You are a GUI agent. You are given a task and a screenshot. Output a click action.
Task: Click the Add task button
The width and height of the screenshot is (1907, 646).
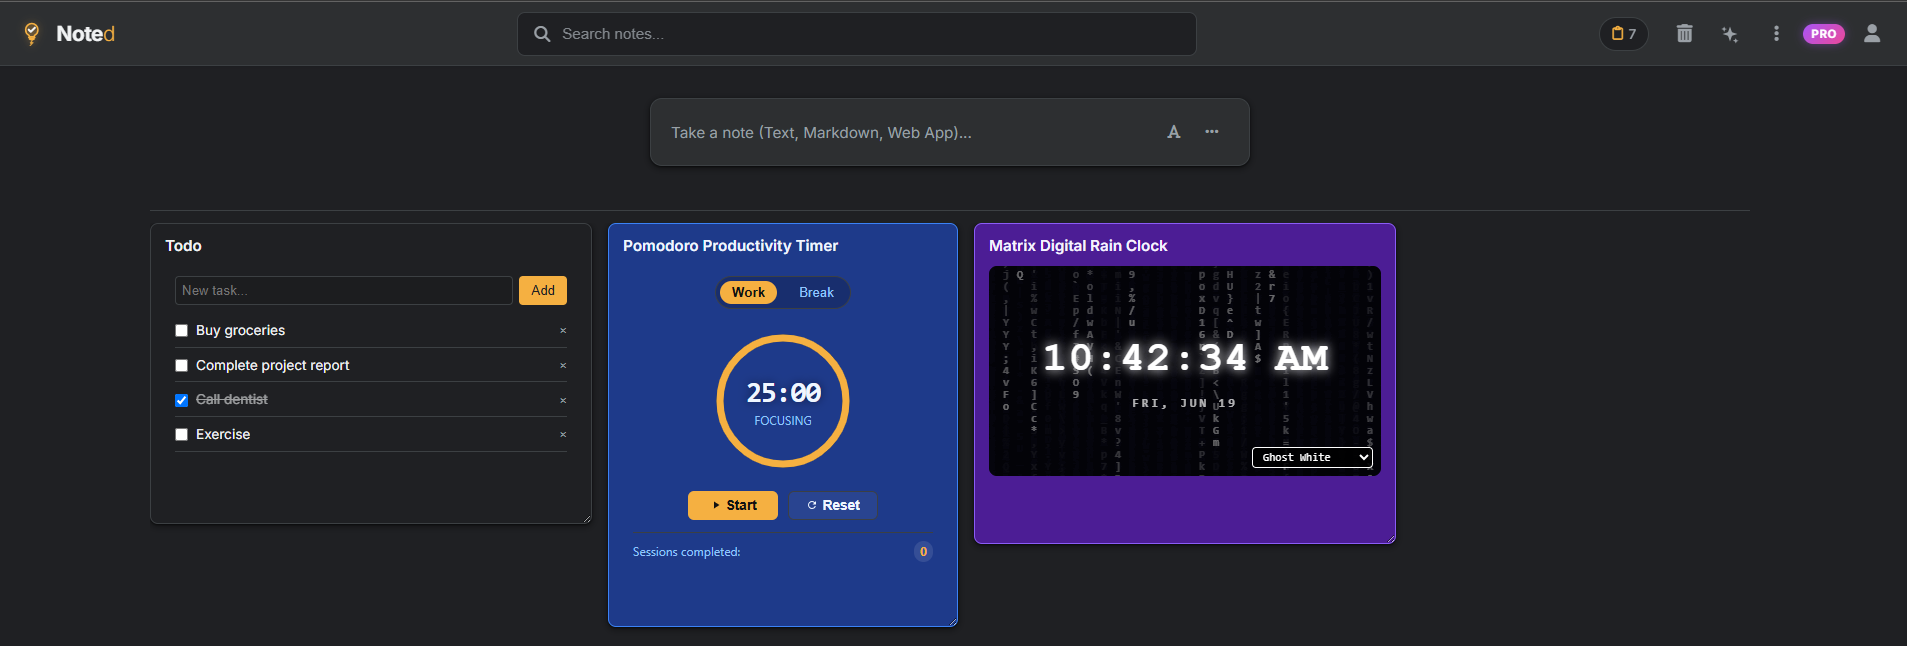click(x=543, y=290)
